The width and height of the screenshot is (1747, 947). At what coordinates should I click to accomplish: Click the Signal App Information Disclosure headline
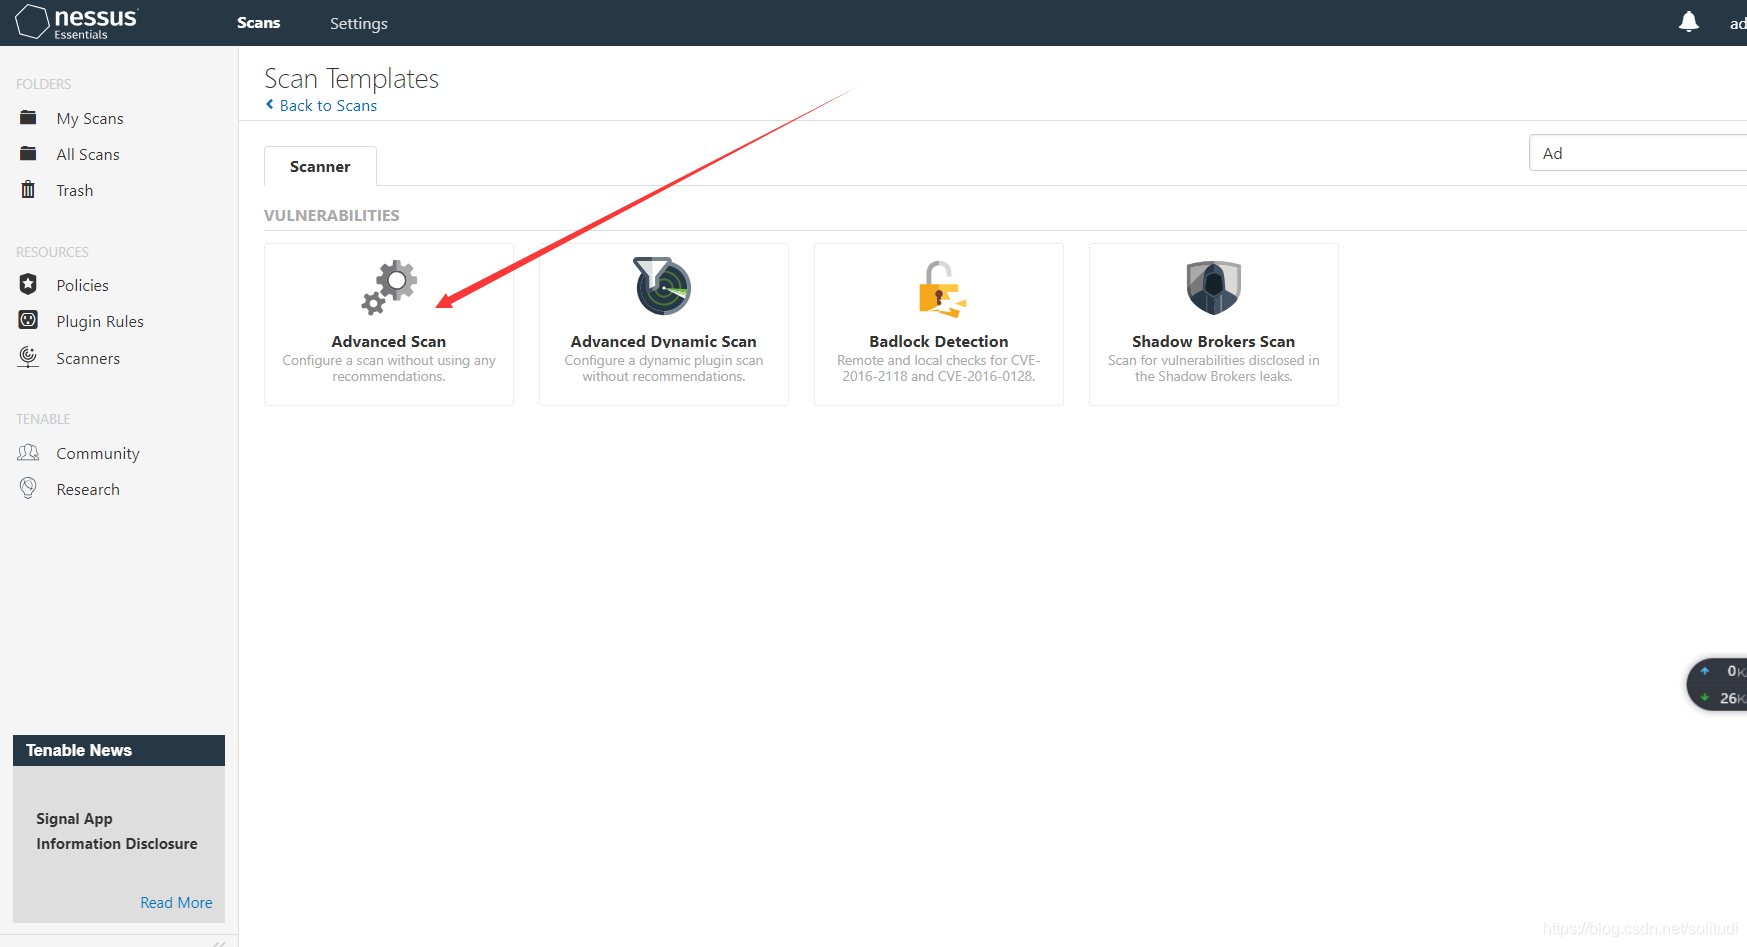point(117,831)
